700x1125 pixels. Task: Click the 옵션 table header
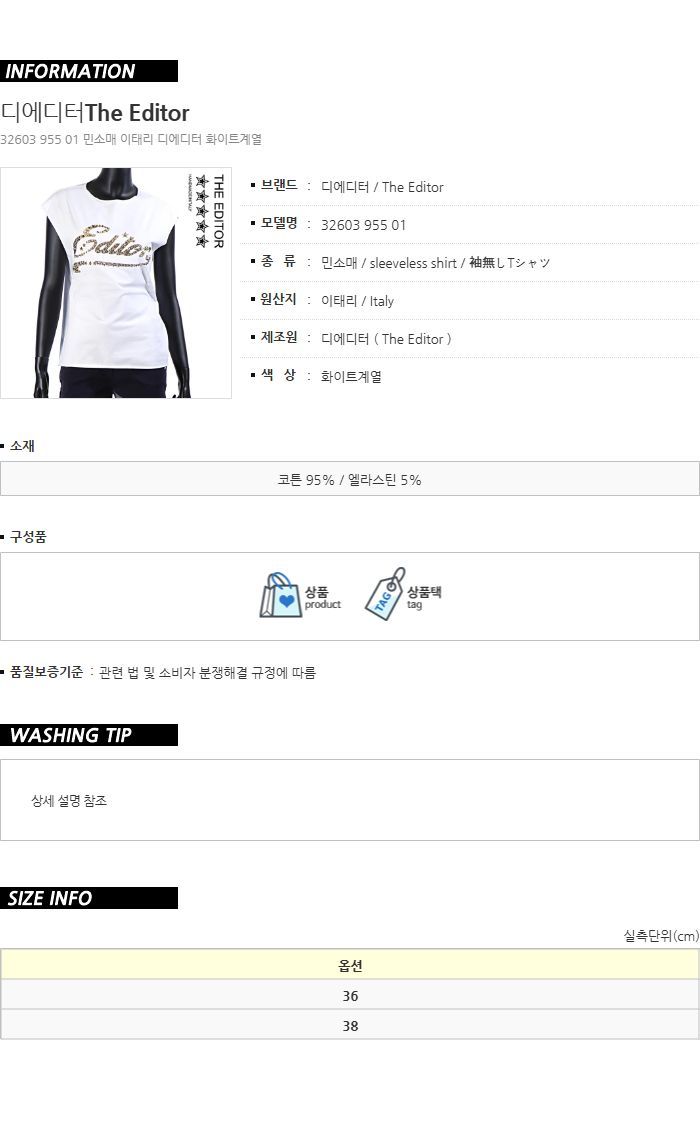tap(350, 965)
